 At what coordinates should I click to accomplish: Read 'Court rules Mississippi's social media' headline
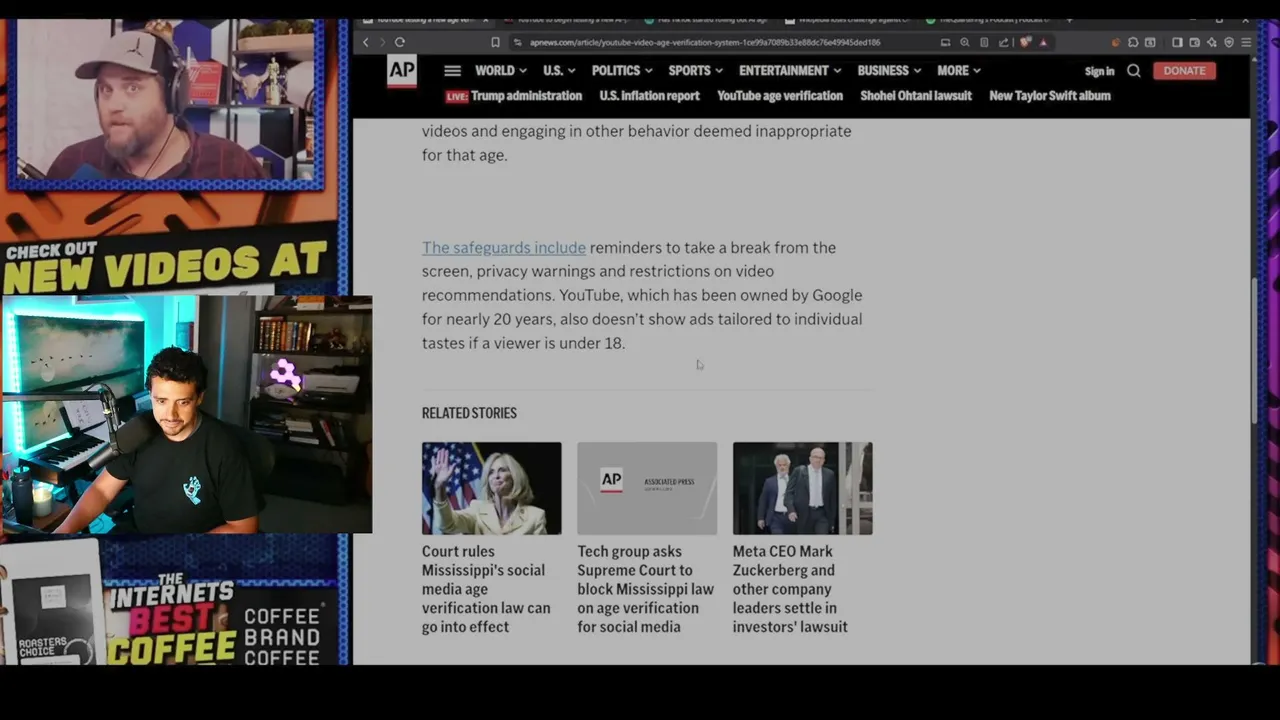pyautogui.click(x=486, y=589)
